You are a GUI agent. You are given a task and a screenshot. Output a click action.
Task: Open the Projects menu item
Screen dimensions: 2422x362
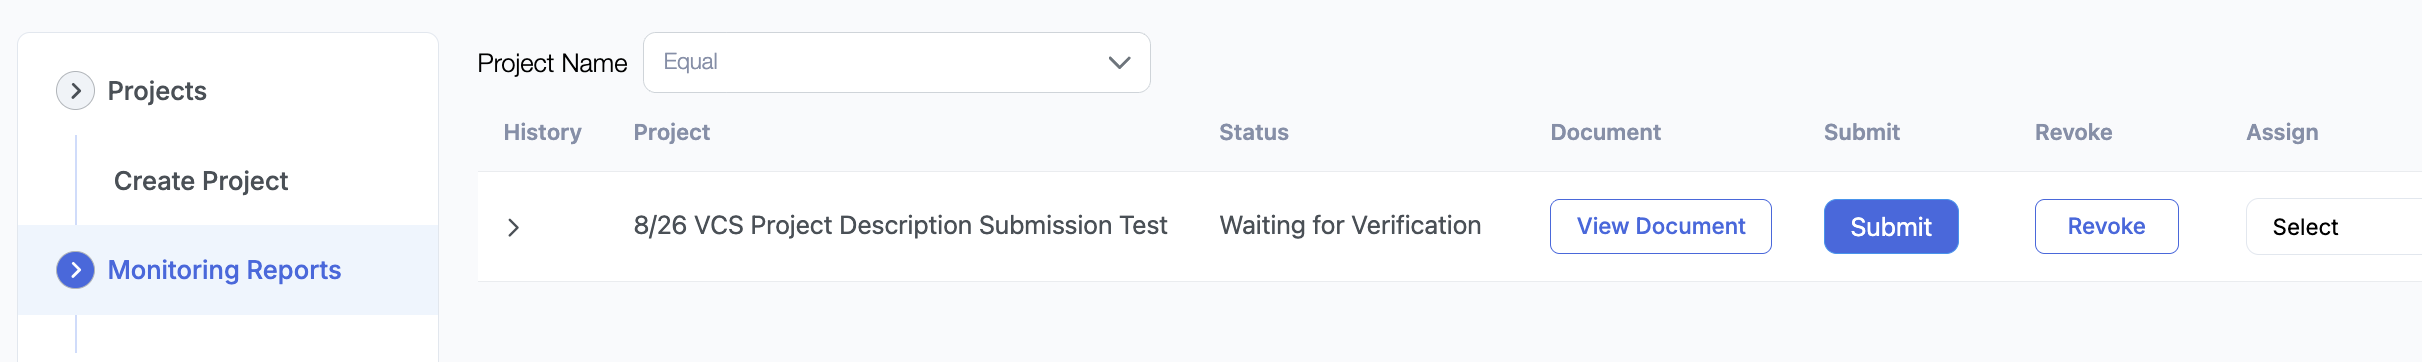(x=157, y=91)
